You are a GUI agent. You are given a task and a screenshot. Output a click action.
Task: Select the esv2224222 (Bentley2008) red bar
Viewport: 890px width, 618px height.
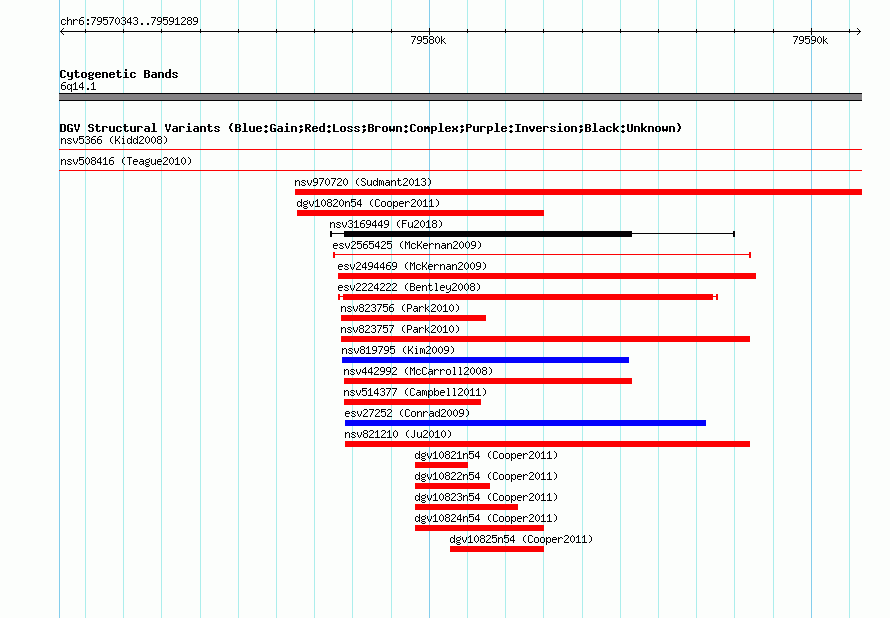coord(528,297)
